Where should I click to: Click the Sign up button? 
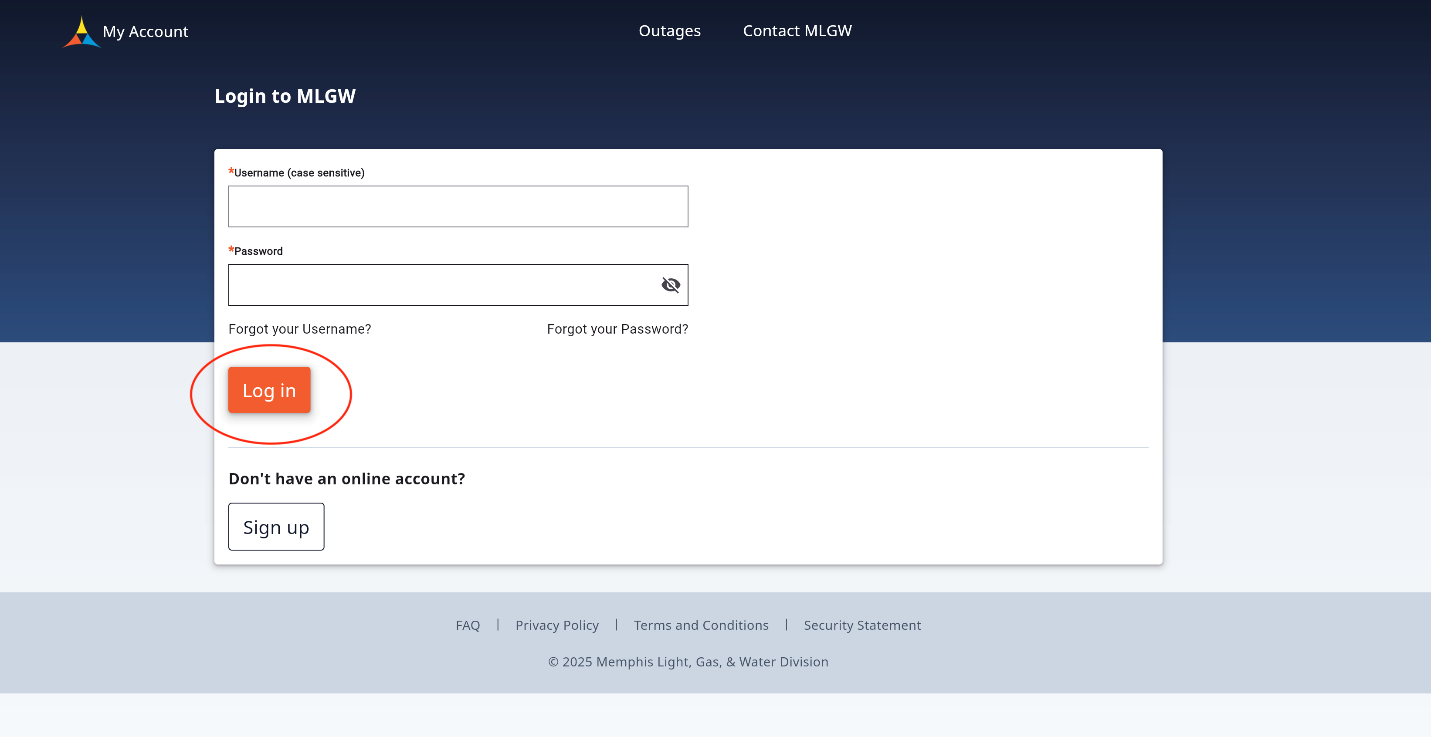(276, 527)
